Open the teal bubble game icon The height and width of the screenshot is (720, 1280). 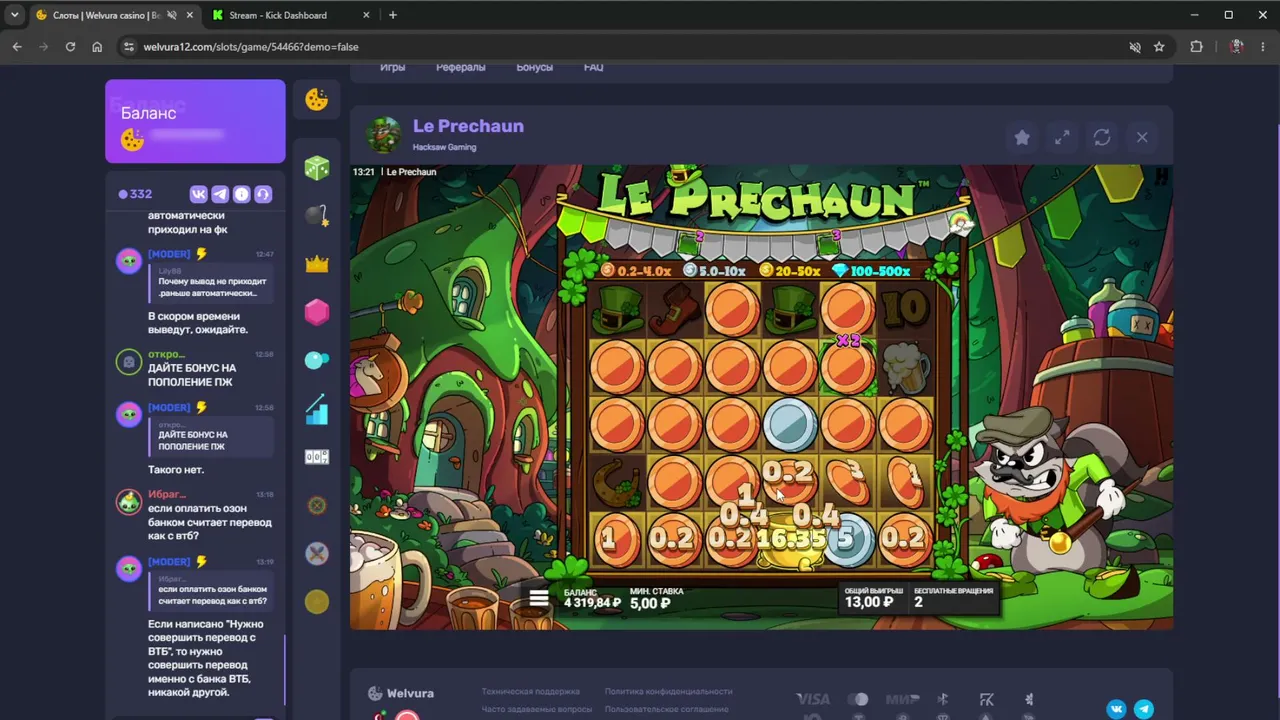(317, 360)
